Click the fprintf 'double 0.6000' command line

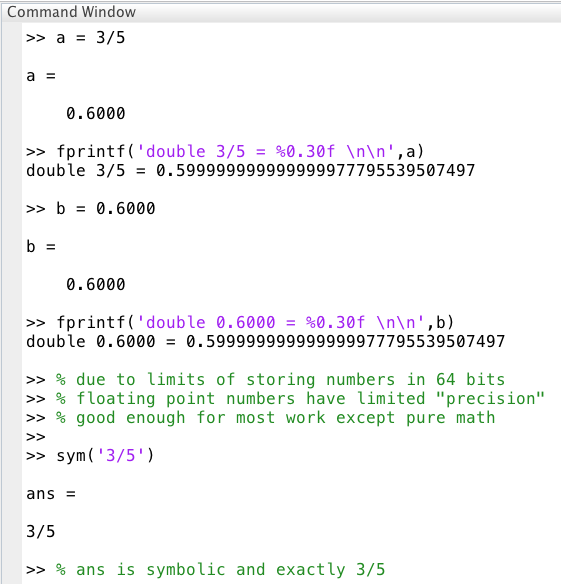pos(240,323)
